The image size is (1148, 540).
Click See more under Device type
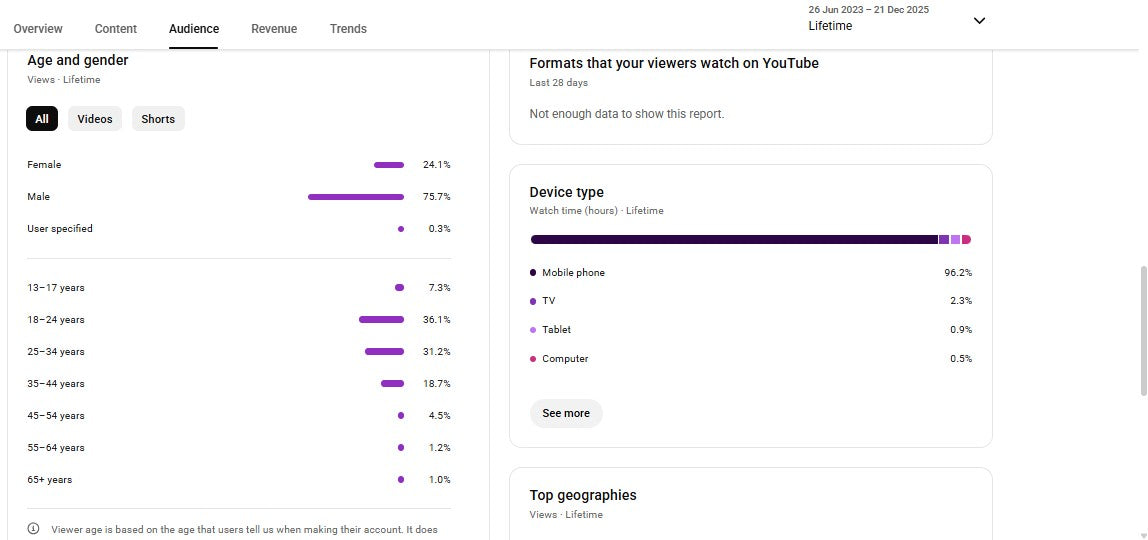(x=566, y=413)
